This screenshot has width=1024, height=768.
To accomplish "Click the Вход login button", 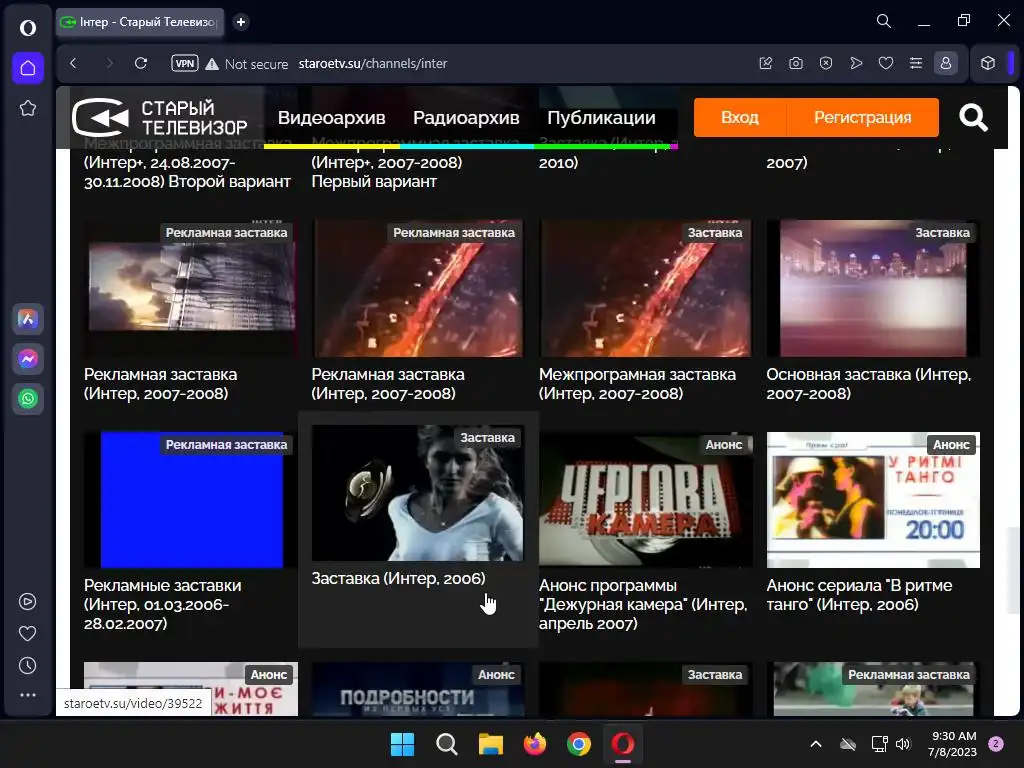I will click(x=740, y=118).
